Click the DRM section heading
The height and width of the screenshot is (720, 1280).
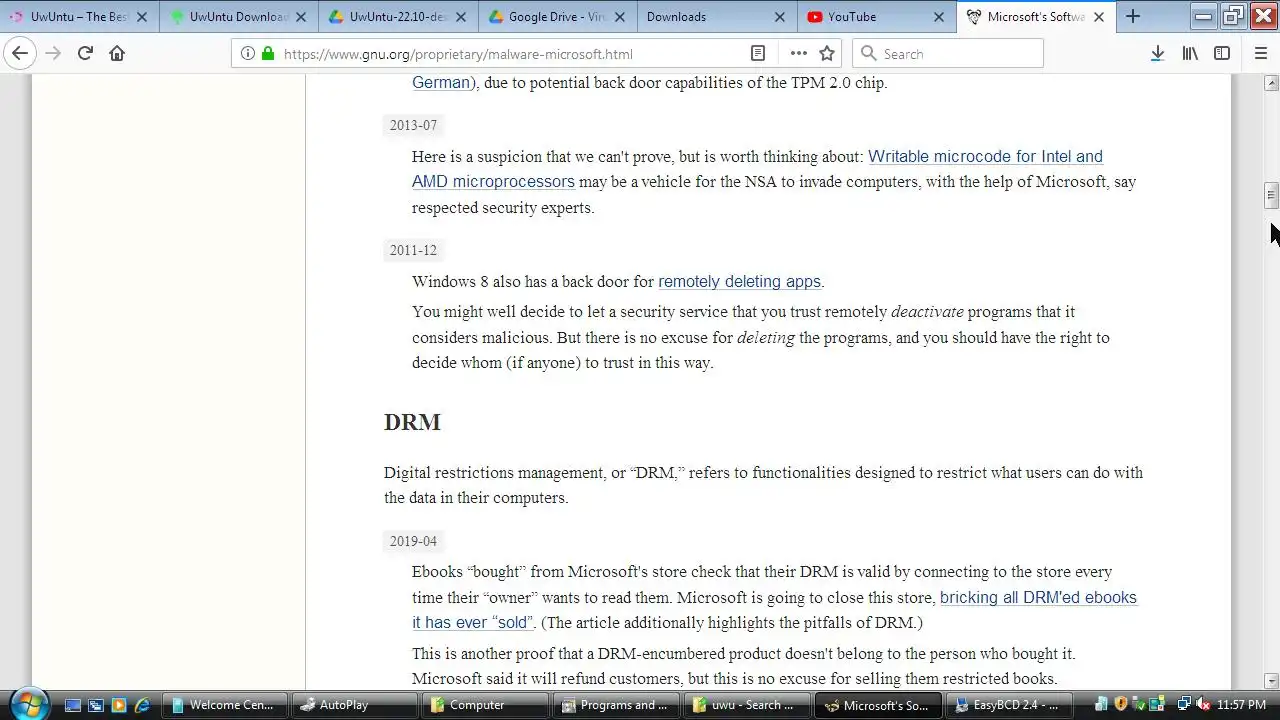click(x=412, y=422)
